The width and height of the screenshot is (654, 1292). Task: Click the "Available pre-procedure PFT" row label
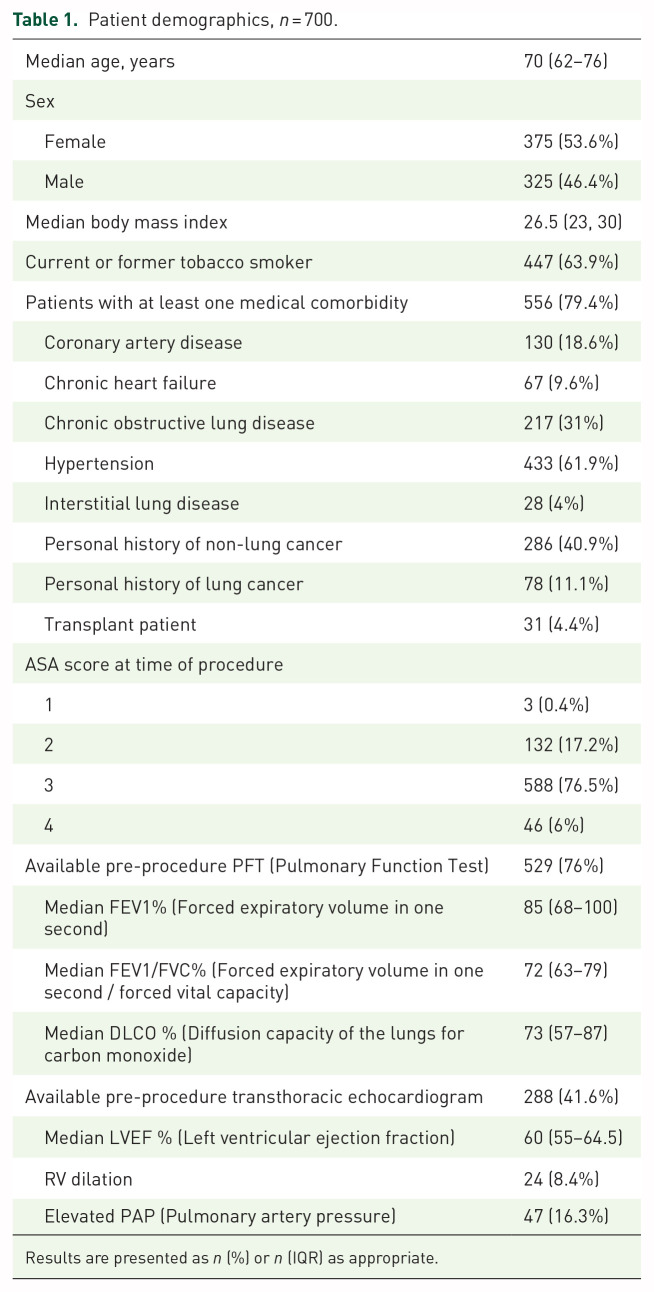(x=256, y=865)
